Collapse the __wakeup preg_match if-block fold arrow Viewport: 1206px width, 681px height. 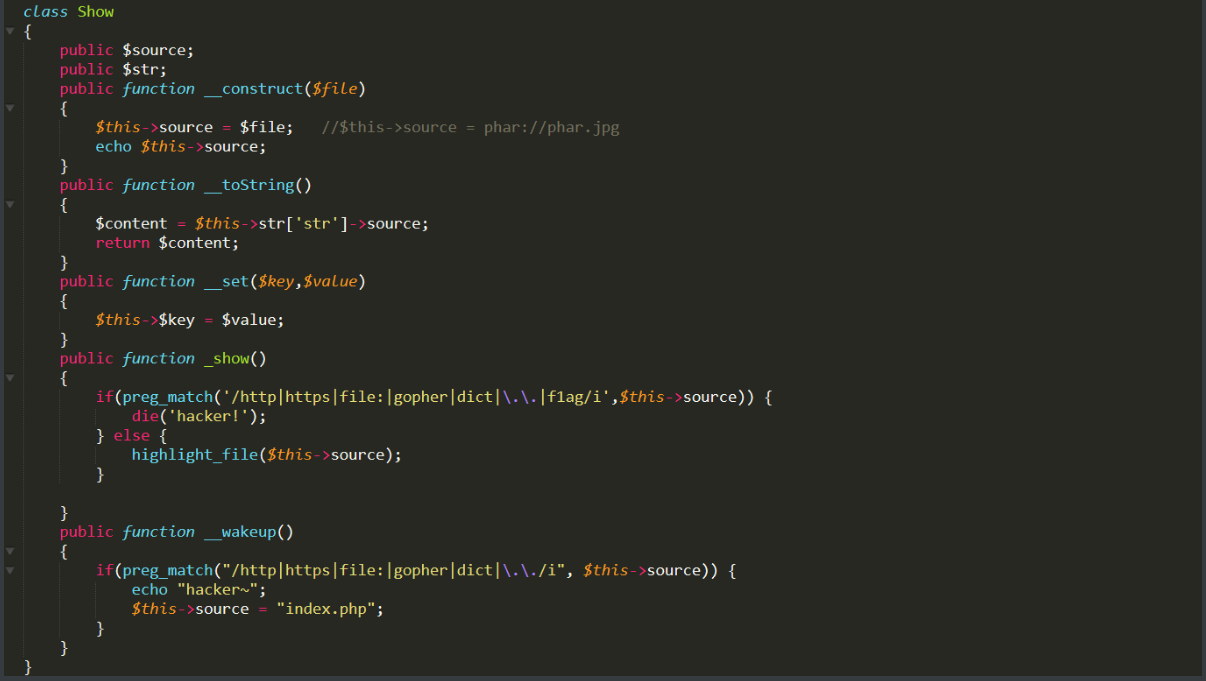9,570
